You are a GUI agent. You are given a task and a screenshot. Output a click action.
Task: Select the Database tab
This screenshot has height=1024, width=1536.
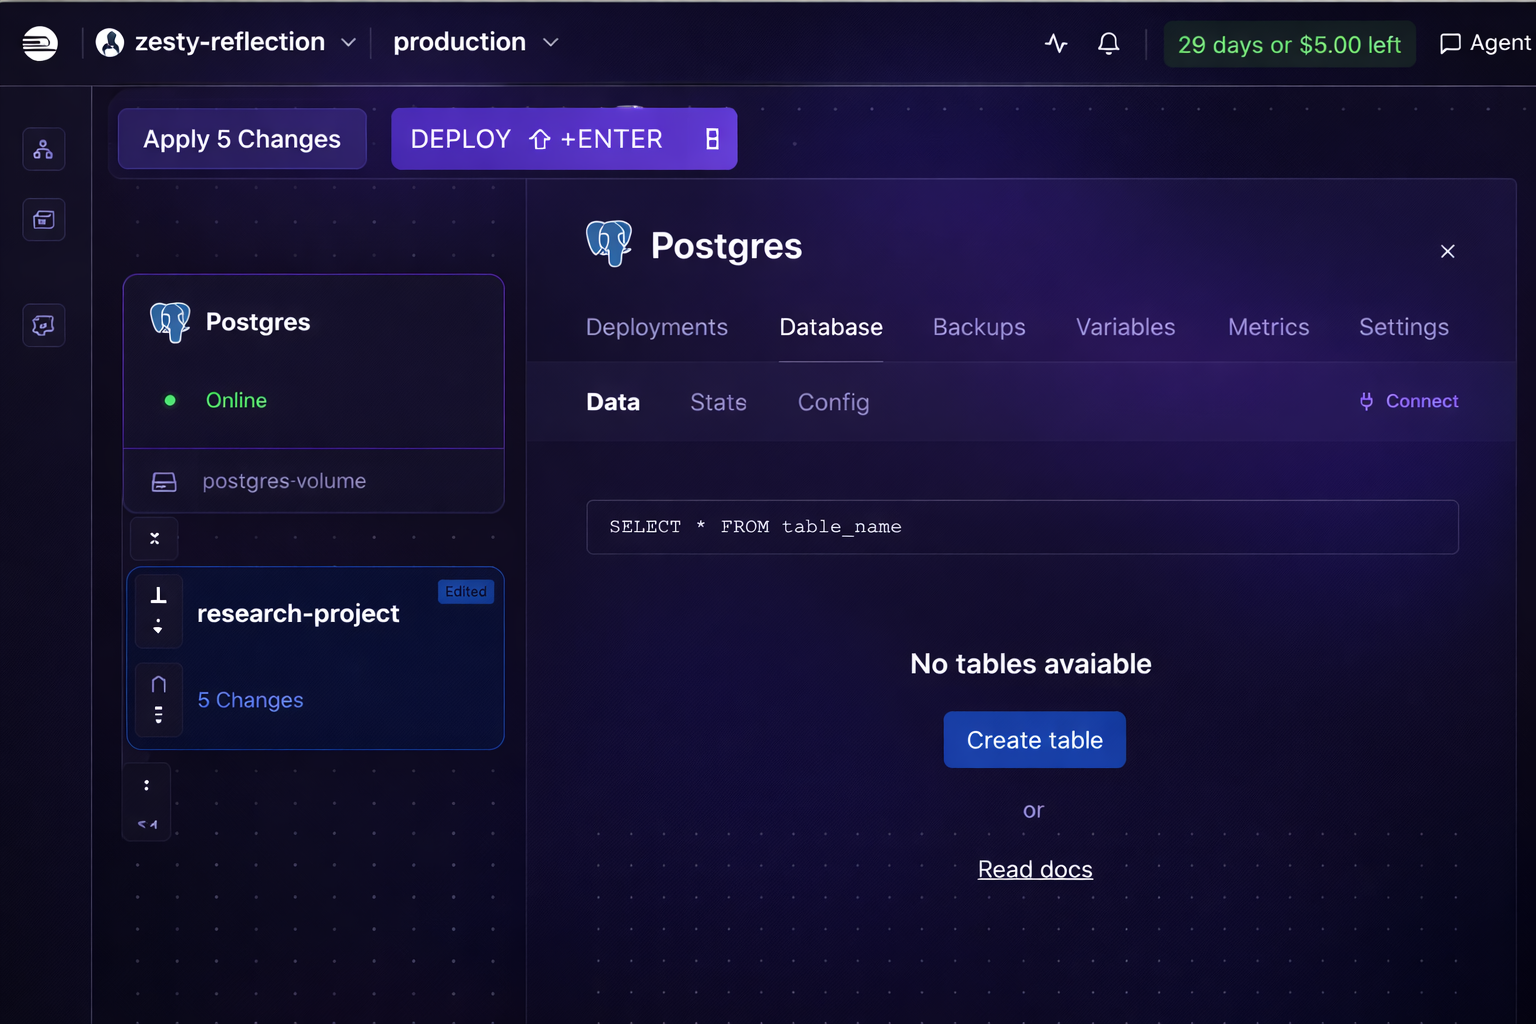point(831,327)
